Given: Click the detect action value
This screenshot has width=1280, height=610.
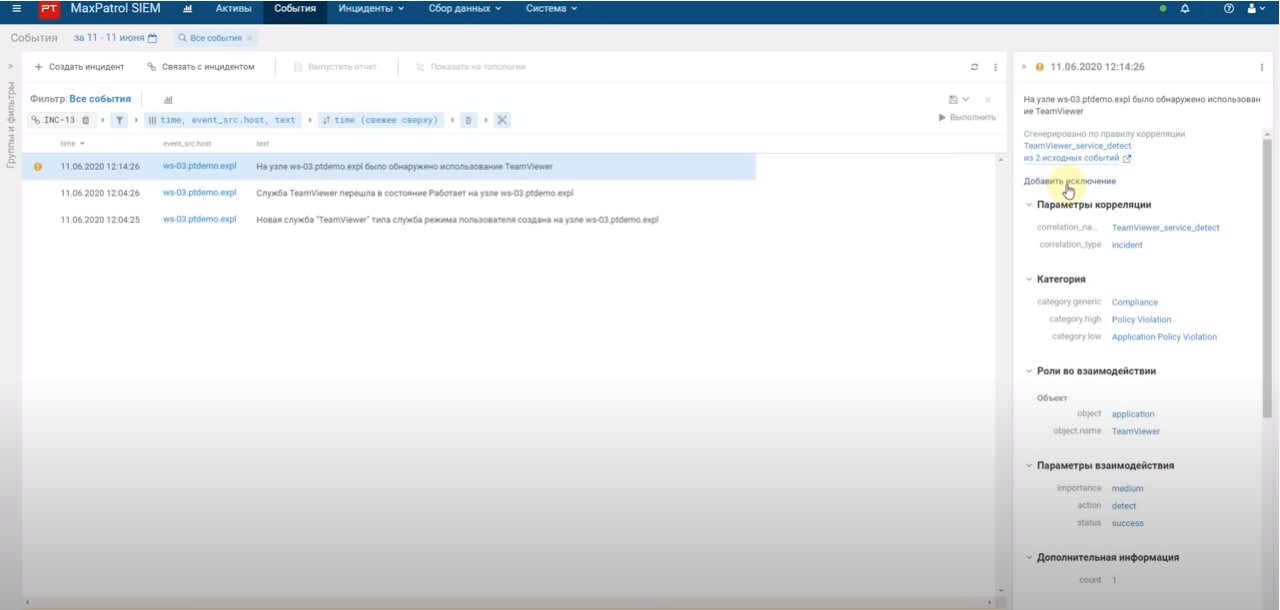Looking at the screenshot, I should coord(1124,506).
